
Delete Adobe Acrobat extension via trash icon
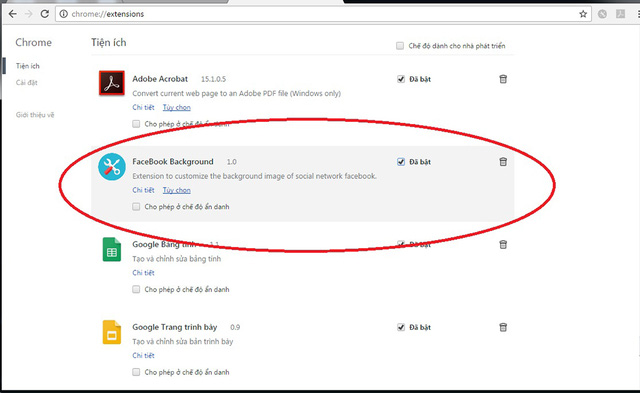pyautogui.click(x=503, y=79)
